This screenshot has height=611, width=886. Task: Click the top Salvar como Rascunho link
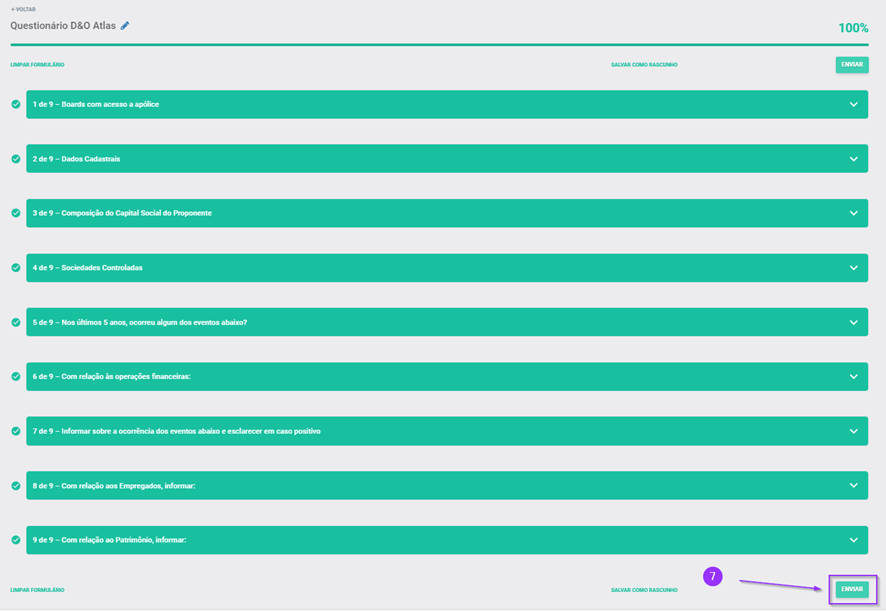644,65
